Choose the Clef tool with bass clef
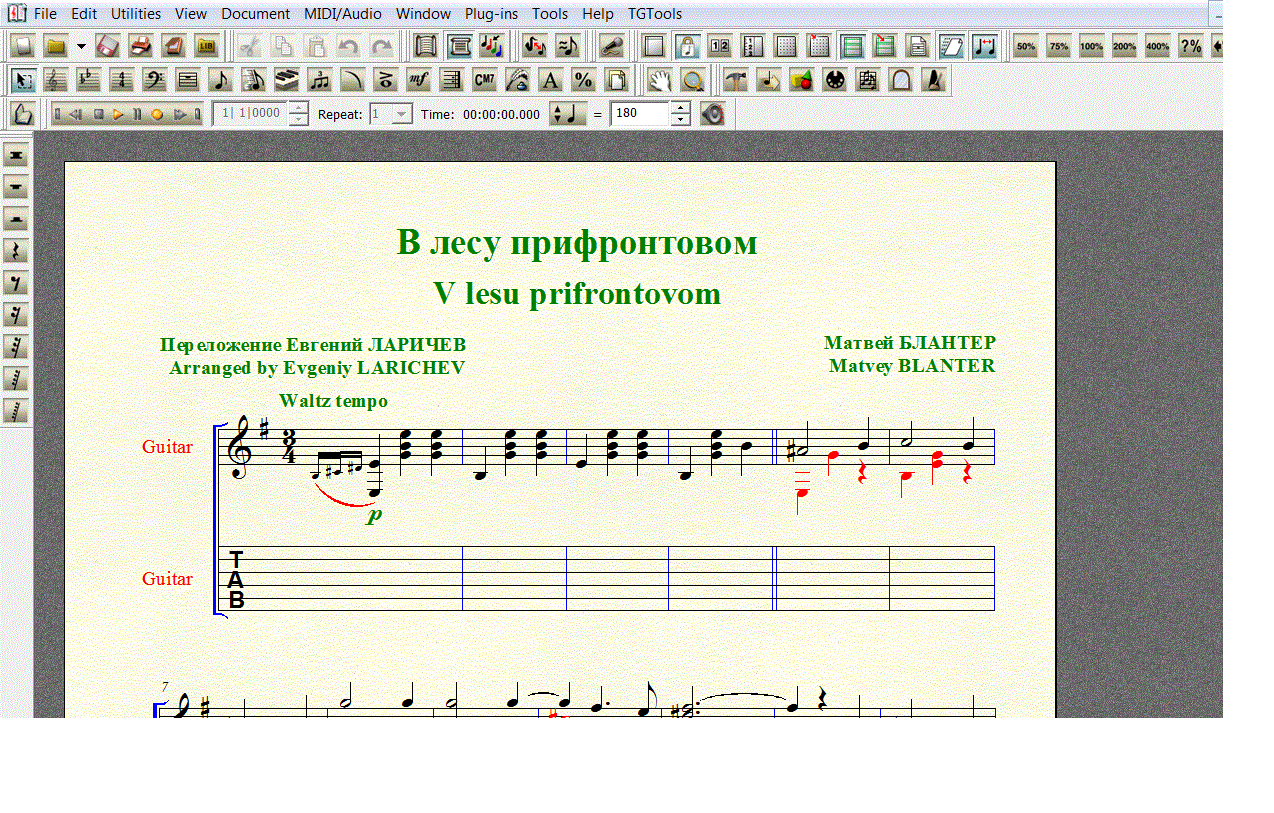The height and width of the screenshot is (813, 1274). tap(155, 81)
